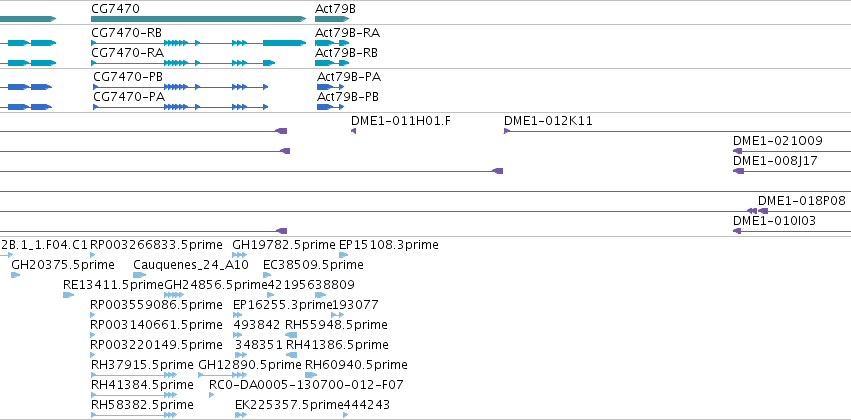851x420 pixels.
Task: Select the Act79B gene bar
Action: point(332,19)
